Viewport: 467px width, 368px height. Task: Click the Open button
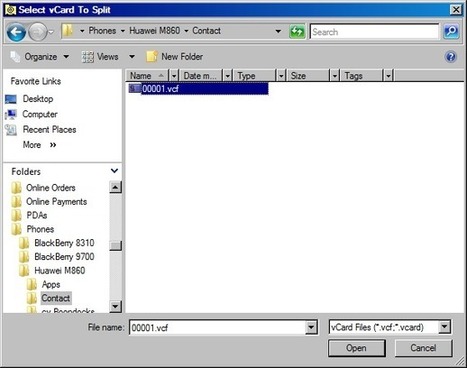click(357, 348)
